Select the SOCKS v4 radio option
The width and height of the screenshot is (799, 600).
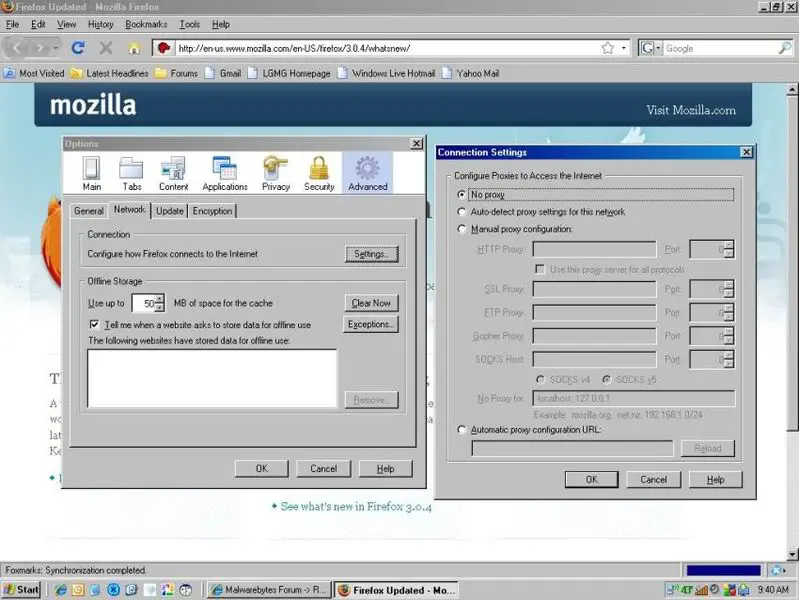click(540, 379)
